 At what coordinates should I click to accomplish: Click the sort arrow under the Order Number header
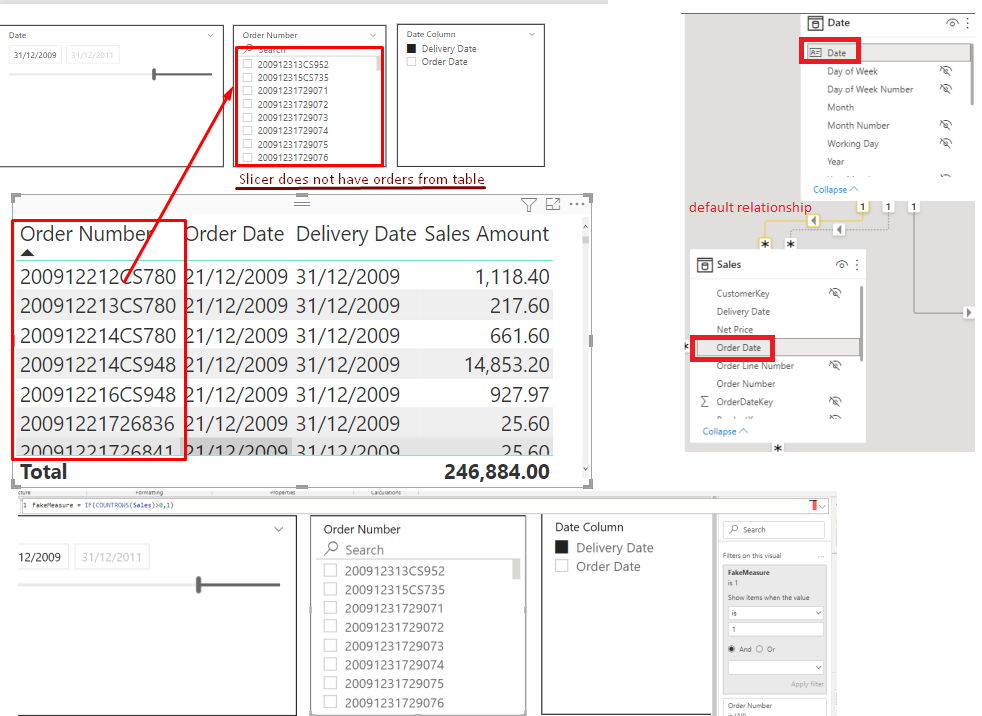27,253
